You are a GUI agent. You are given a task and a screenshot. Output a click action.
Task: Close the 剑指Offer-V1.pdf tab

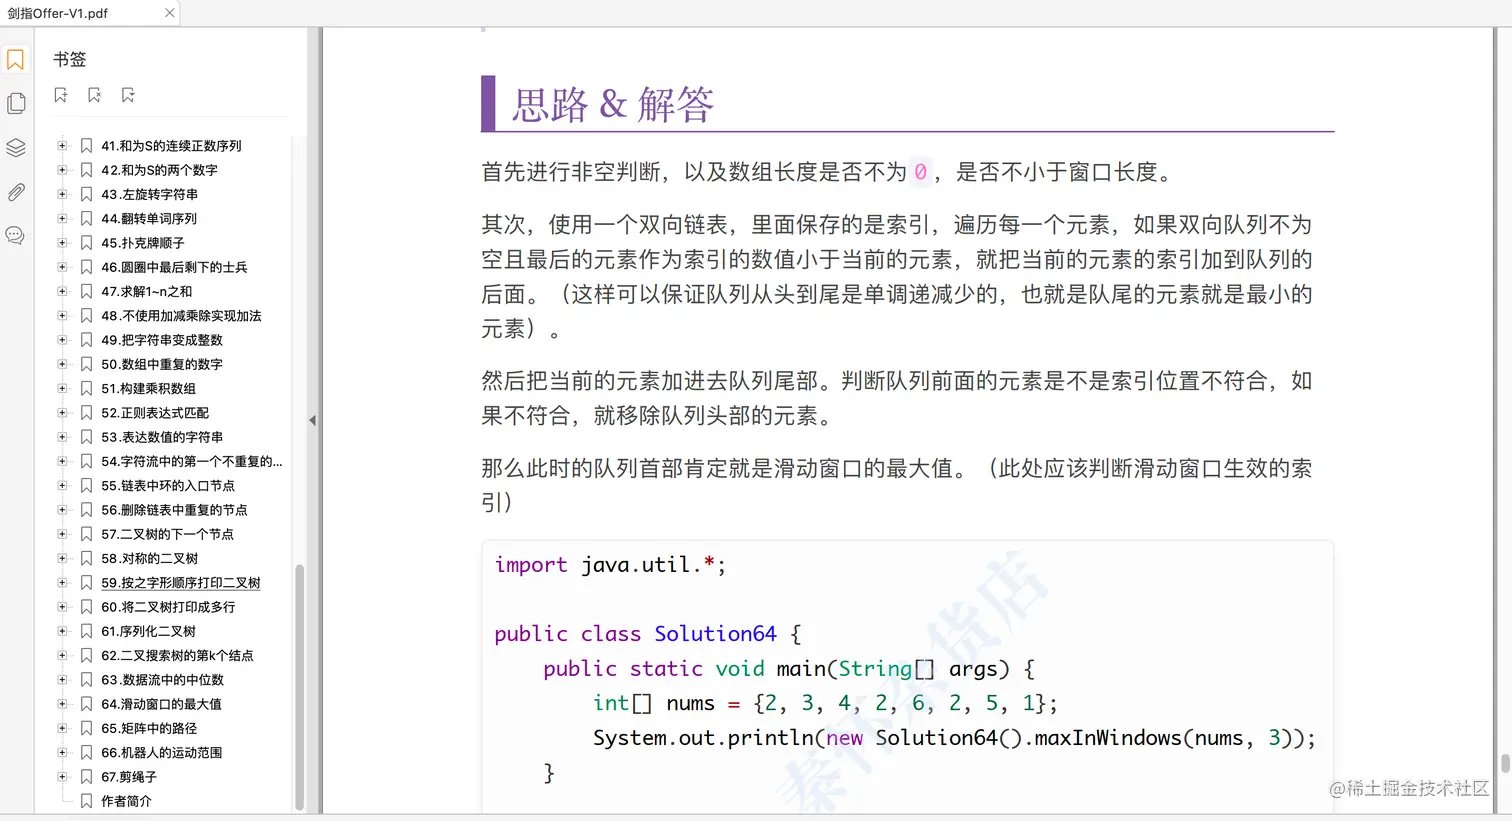click(169, 13)
